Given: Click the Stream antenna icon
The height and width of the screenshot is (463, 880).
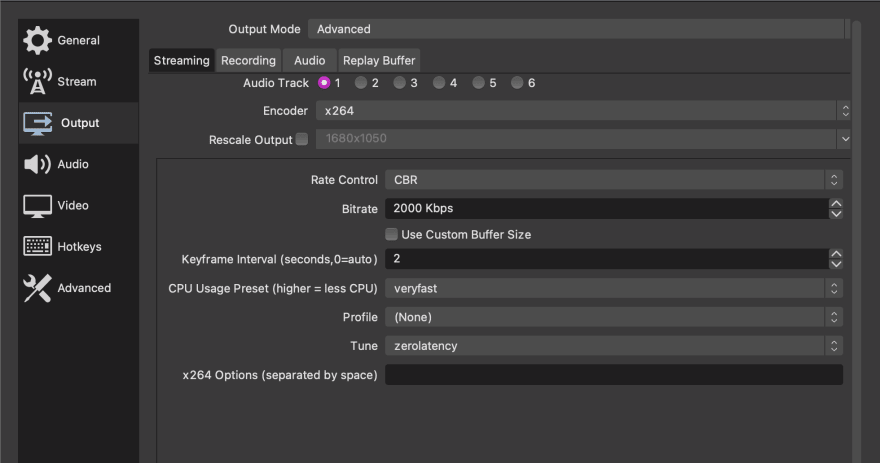Looking at the screenshot, I should coord(37,81).
